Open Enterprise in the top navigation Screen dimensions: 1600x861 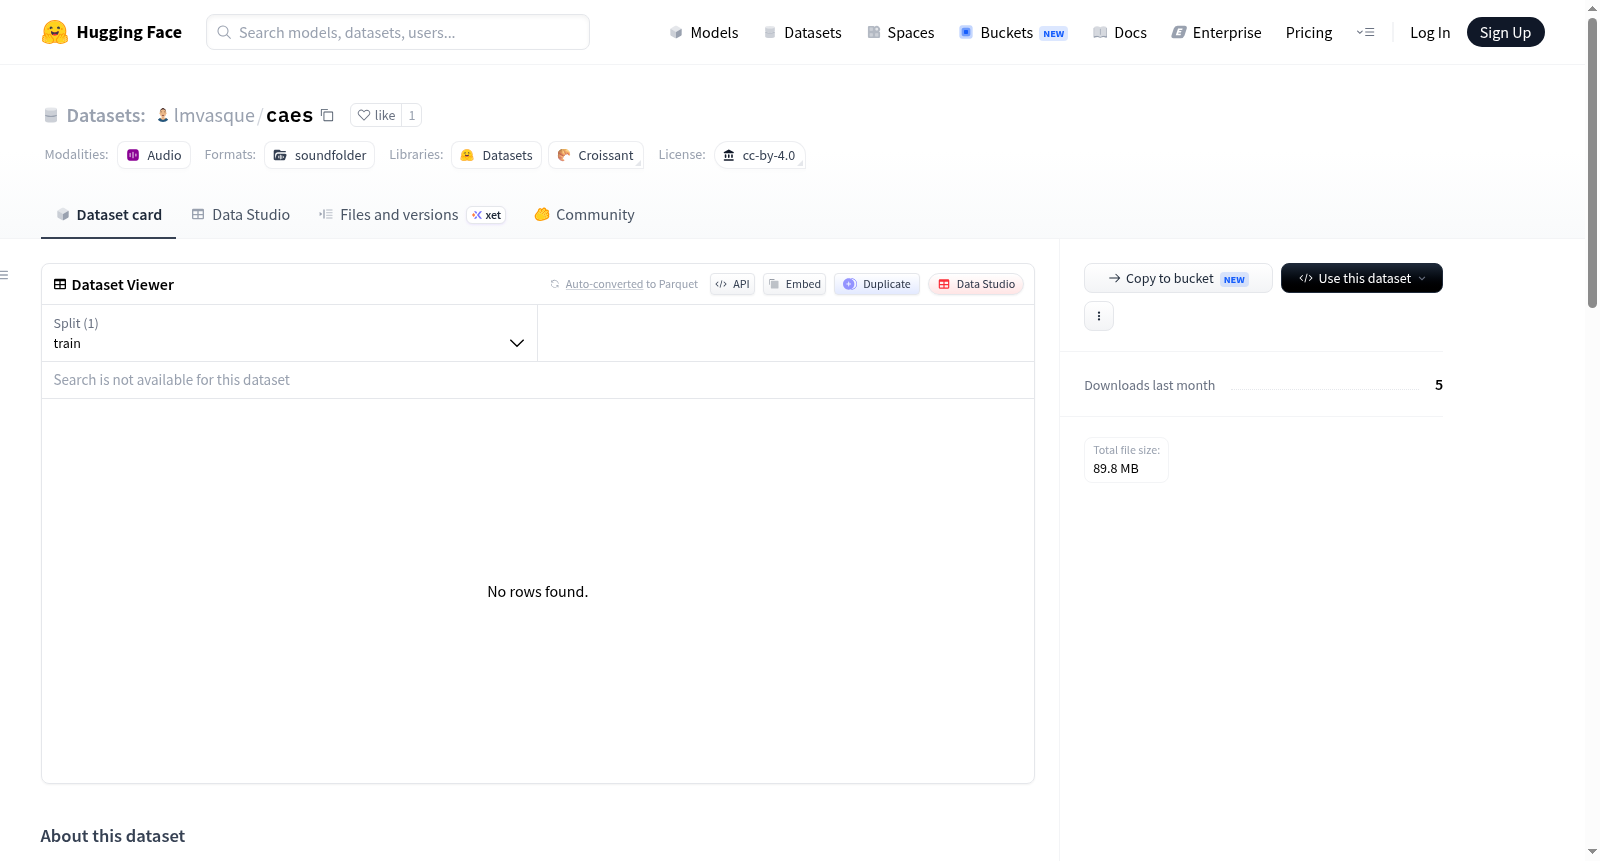point(1216,32)
